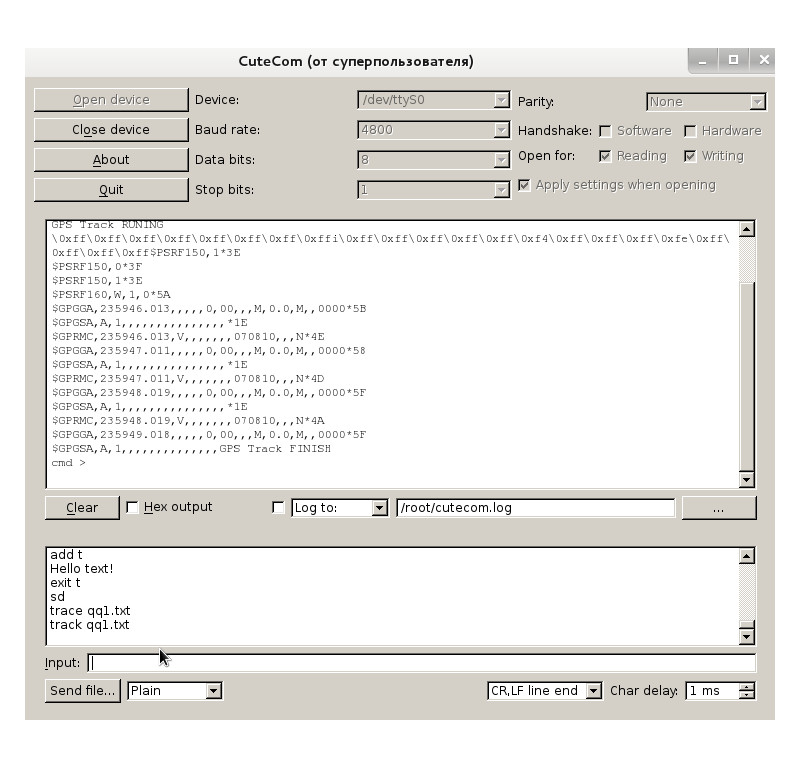Image resolution: width=800 pixels, height=768 pixels.
Task: Enable logging via the Log to checkbox
Action: (278, 507)
